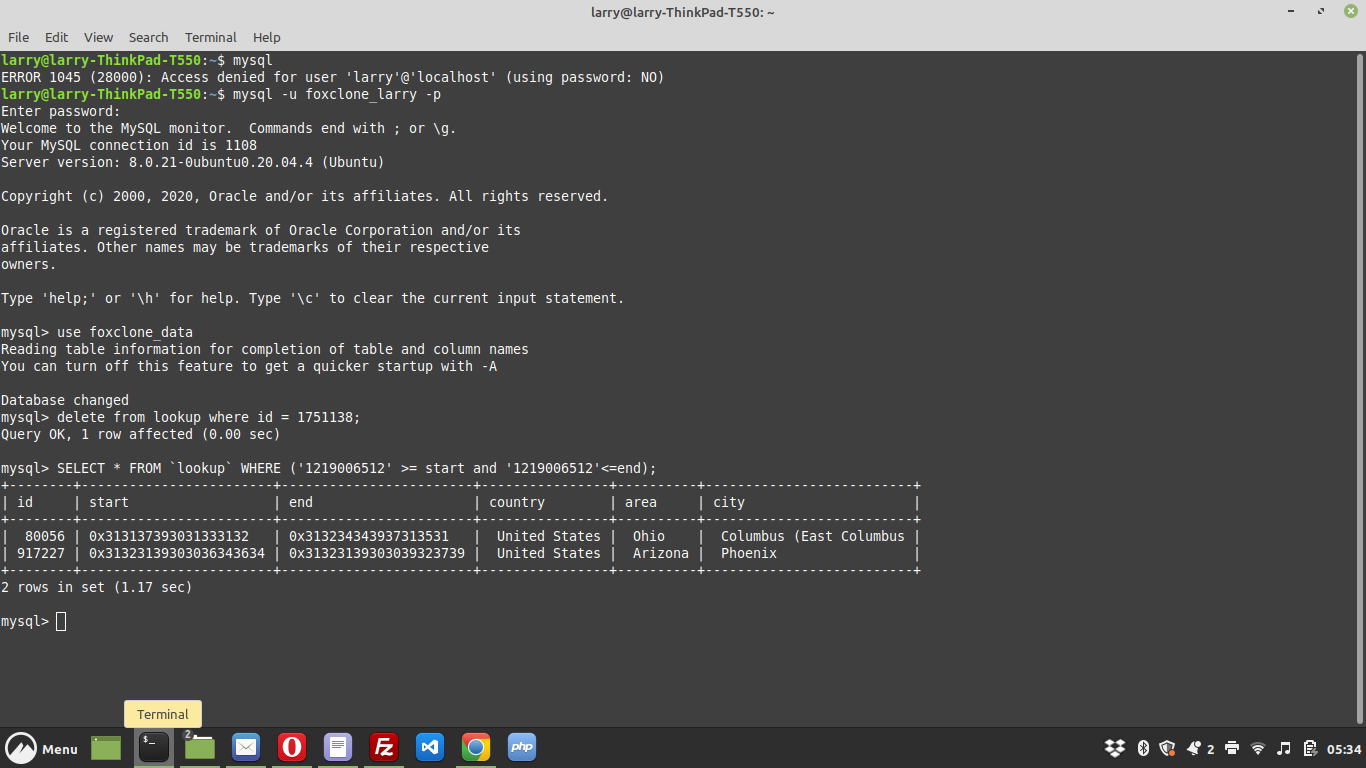Screen dimensions: 1366x768
Task: Click the 'delete from lookup where id = 1751138;' command
Action: coord(209,417)
